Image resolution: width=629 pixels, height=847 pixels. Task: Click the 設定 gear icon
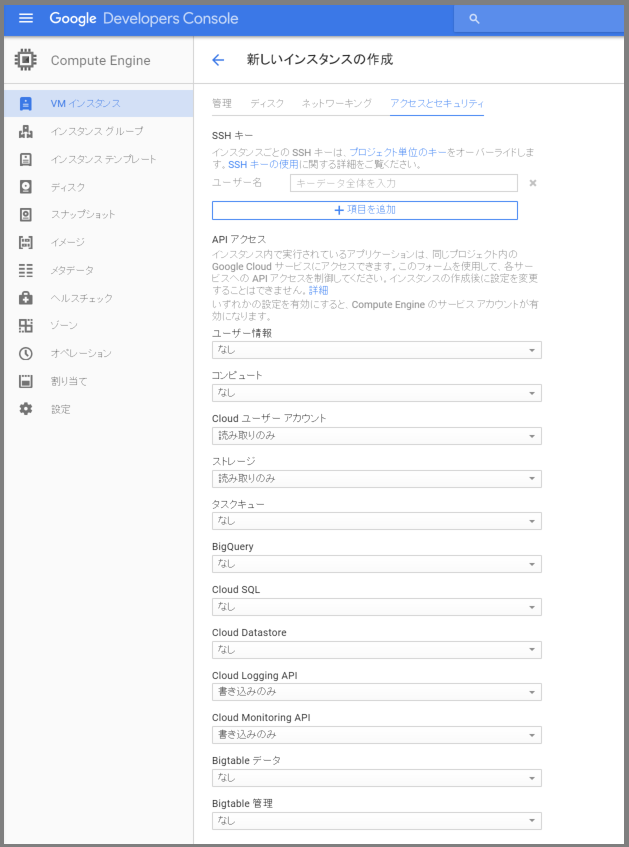[x=25, y=409]
